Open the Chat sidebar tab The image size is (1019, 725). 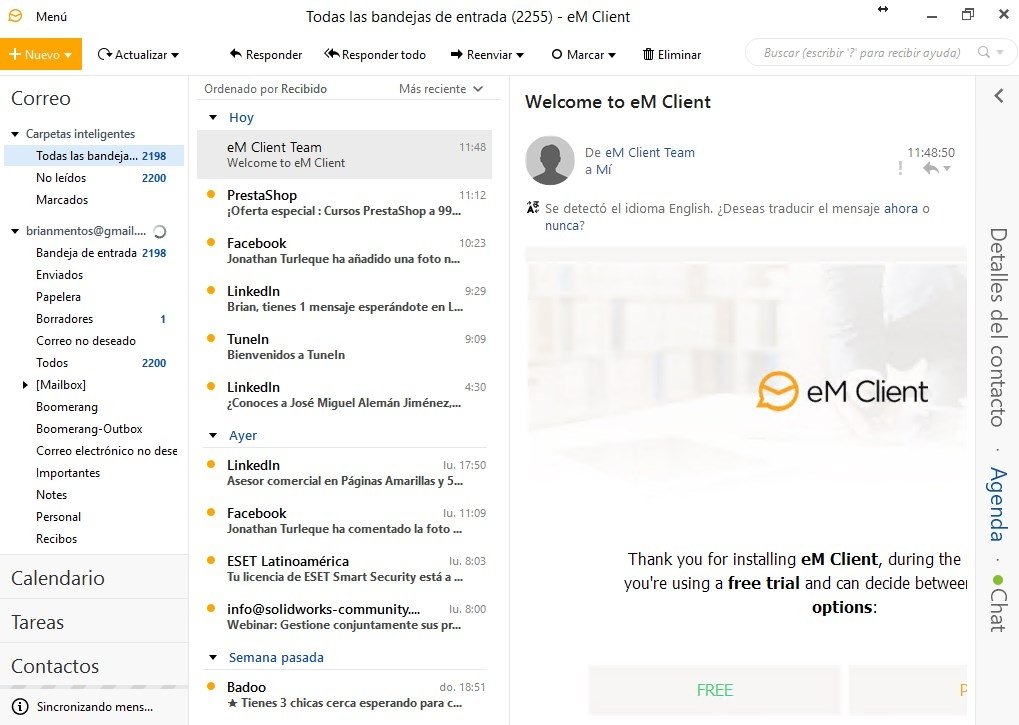[998, 604]
